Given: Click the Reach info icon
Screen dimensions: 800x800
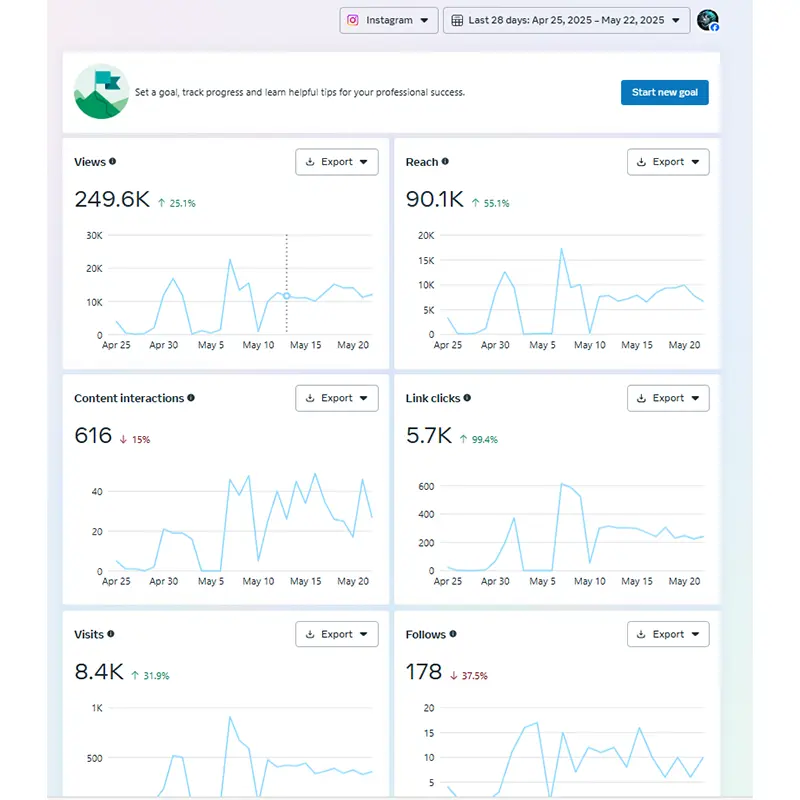Looking at the screenshot, I should pyautogui.click(x=445, y=161).
